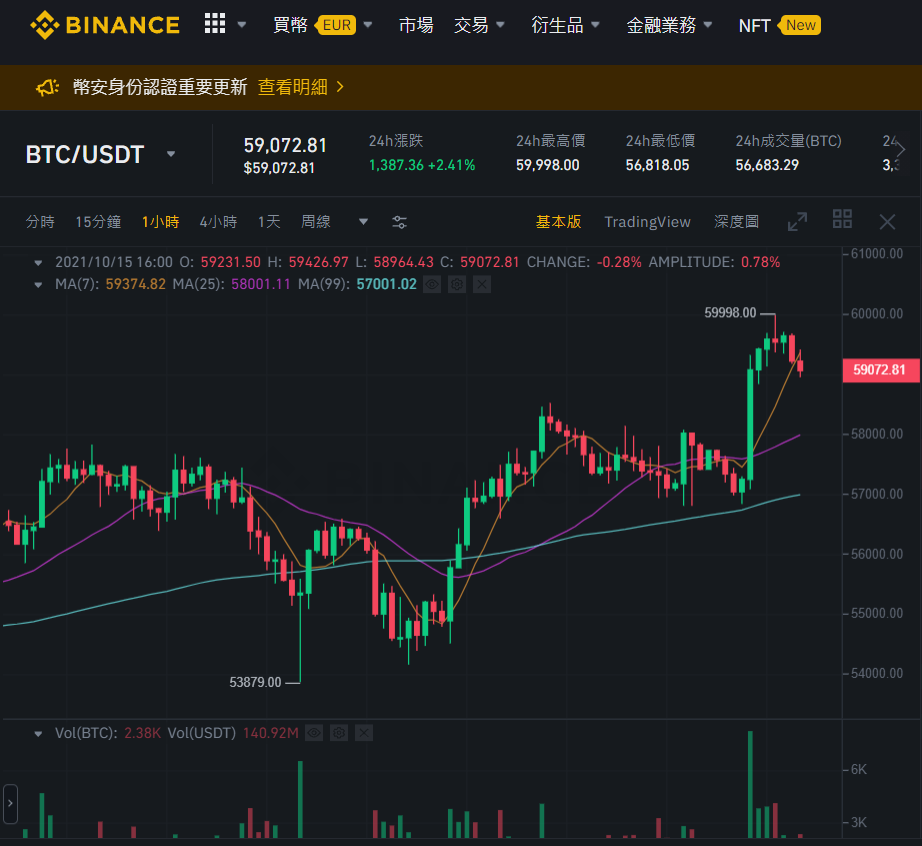Image resolution: width=922 pixels, height=846 pixels.
Task: Click the arrow after 查看明細
Action: coord(340,87)
